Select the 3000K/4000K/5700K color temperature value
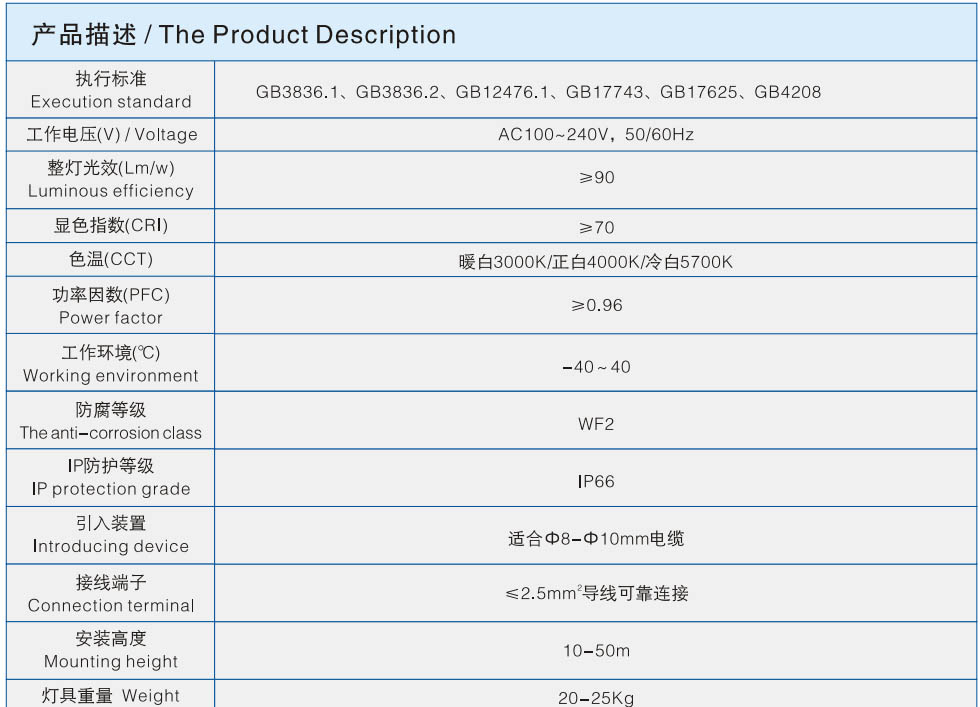Image resolution: width=980 pixels, height=707 pixels. 596,263
